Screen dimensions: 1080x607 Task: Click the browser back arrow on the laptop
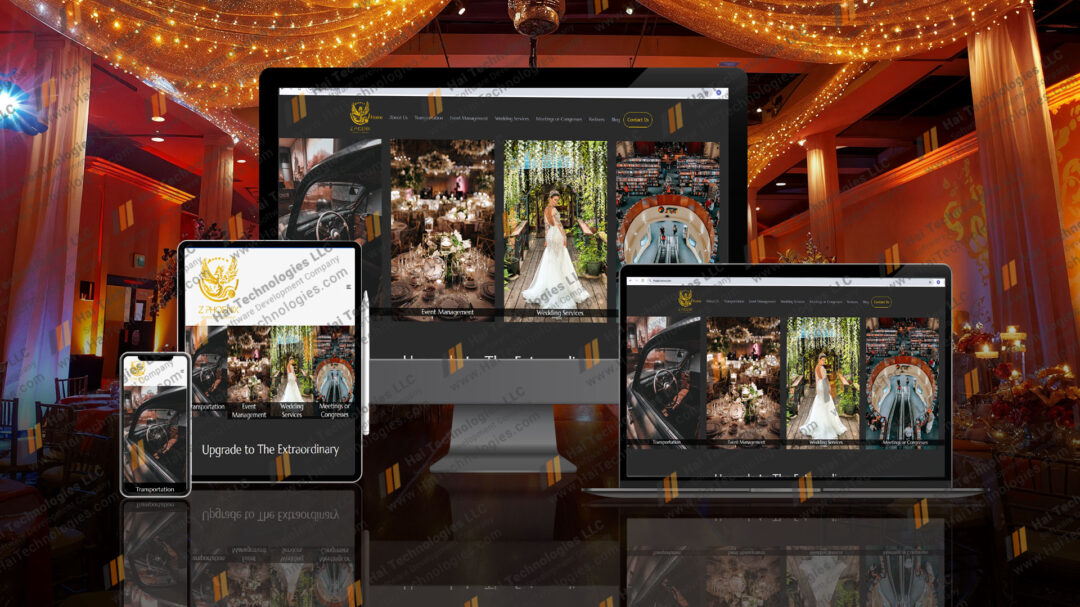click(631, 282)
